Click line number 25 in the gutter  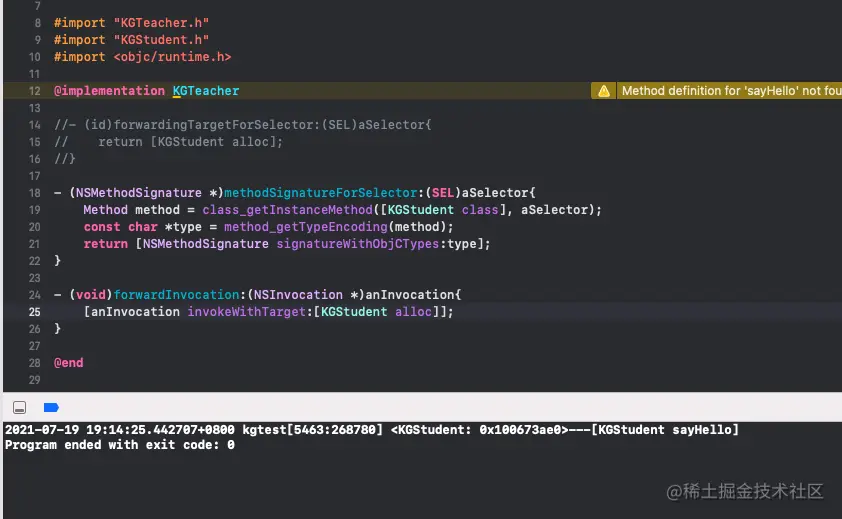pos(34,312)
